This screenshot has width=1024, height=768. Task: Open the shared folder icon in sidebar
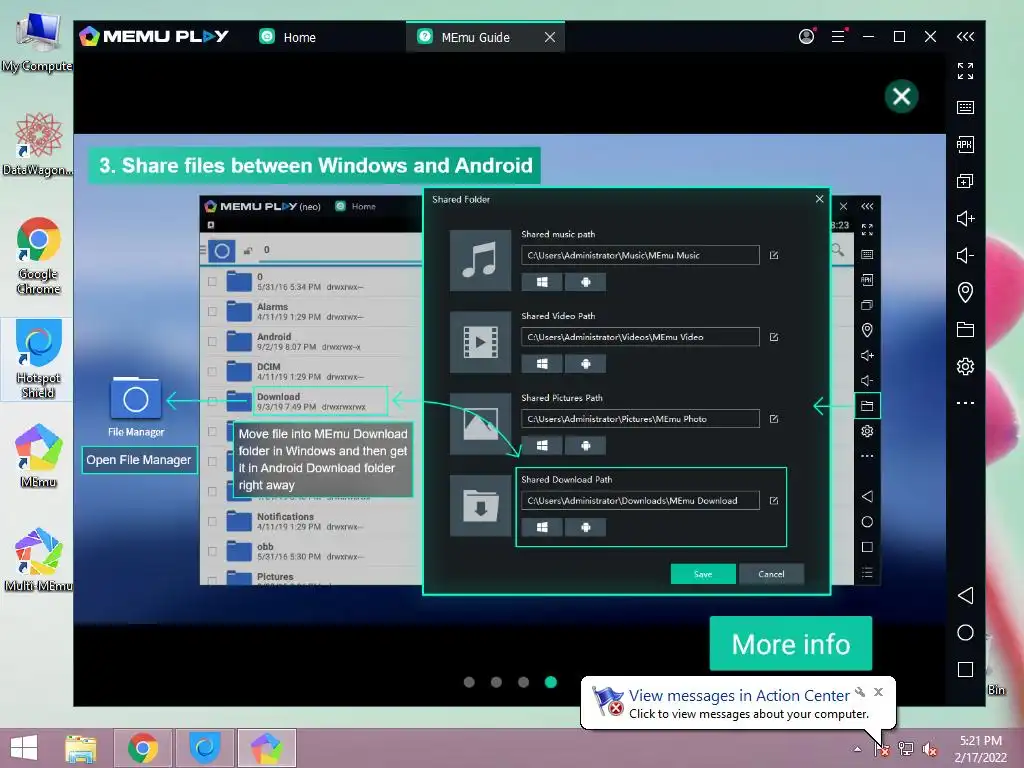965,329
